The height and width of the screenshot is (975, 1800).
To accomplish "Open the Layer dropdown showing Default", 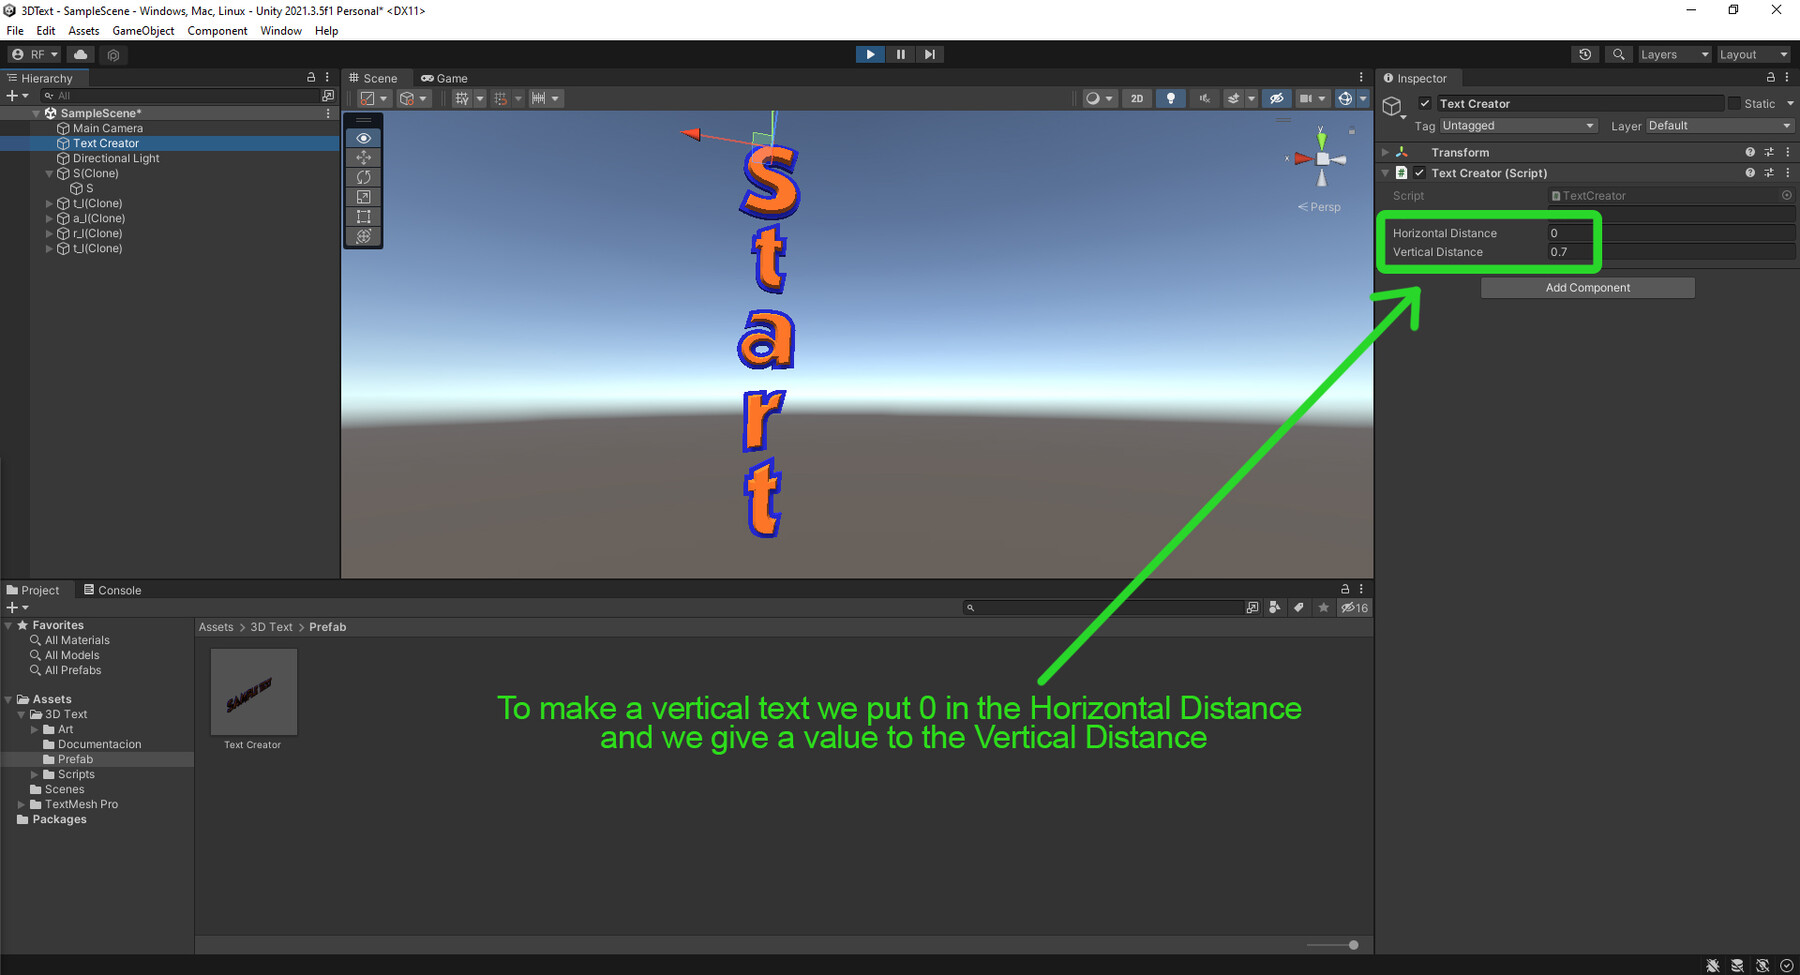I will click(x=1720, y=125).
